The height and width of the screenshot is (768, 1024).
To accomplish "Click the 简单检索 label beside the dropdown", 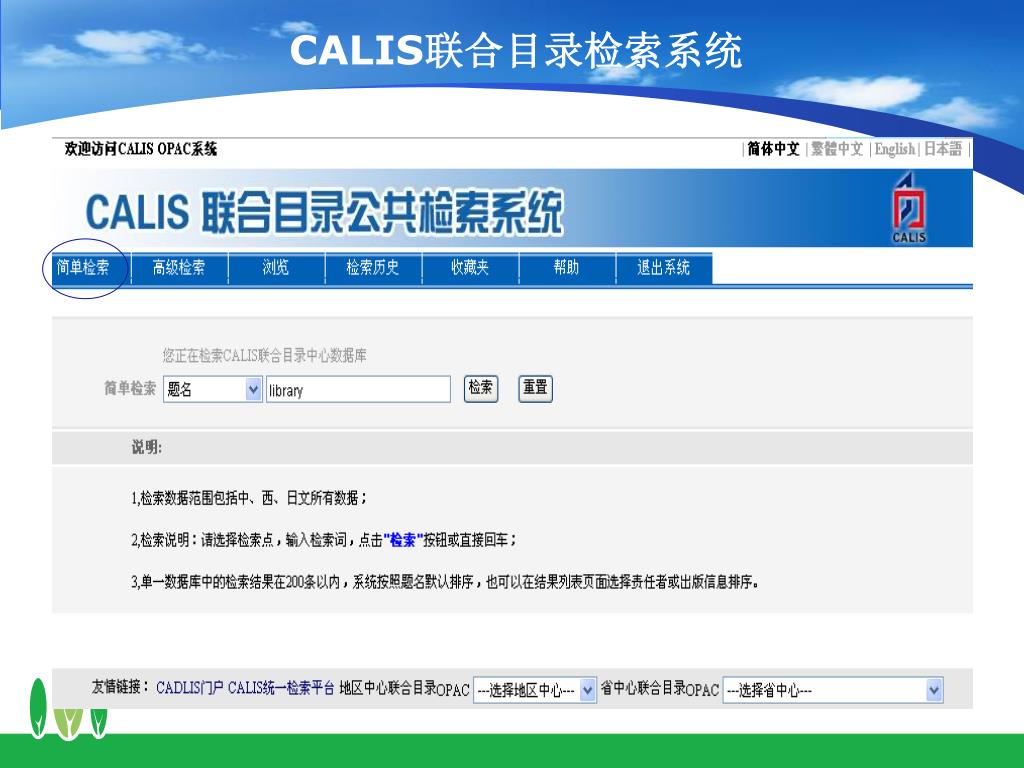I will click(x=130, y=389).
